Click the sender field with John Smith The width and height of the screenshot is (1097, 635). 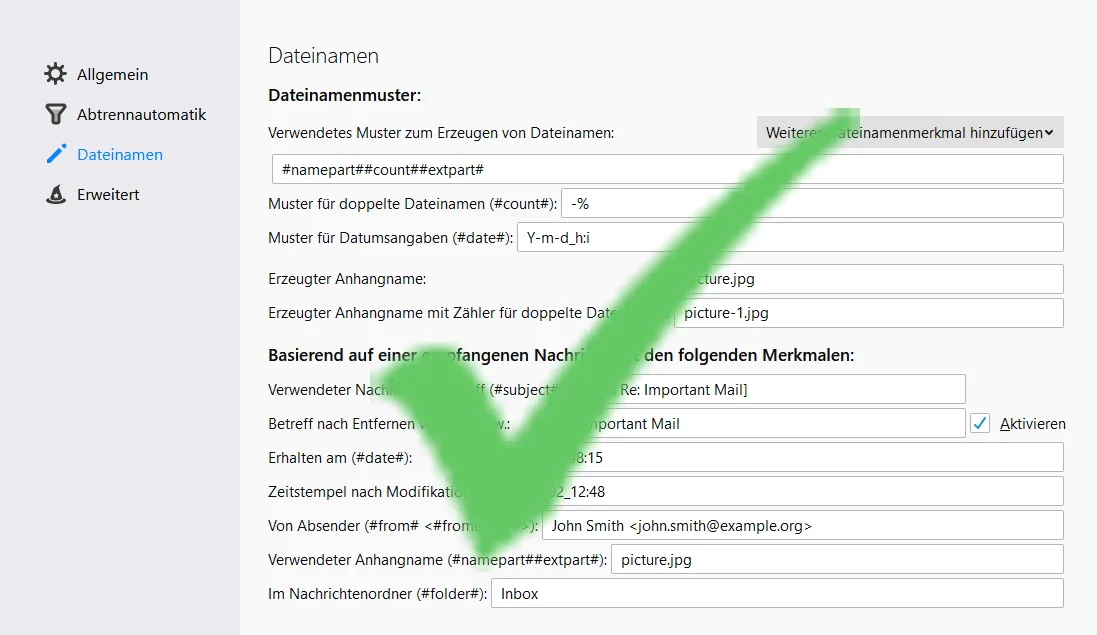tap(802, 525)
